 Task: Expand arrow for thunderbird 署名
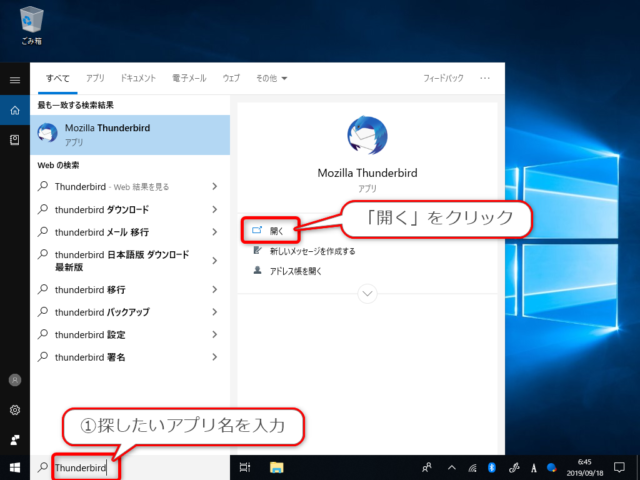click(215, 357)
